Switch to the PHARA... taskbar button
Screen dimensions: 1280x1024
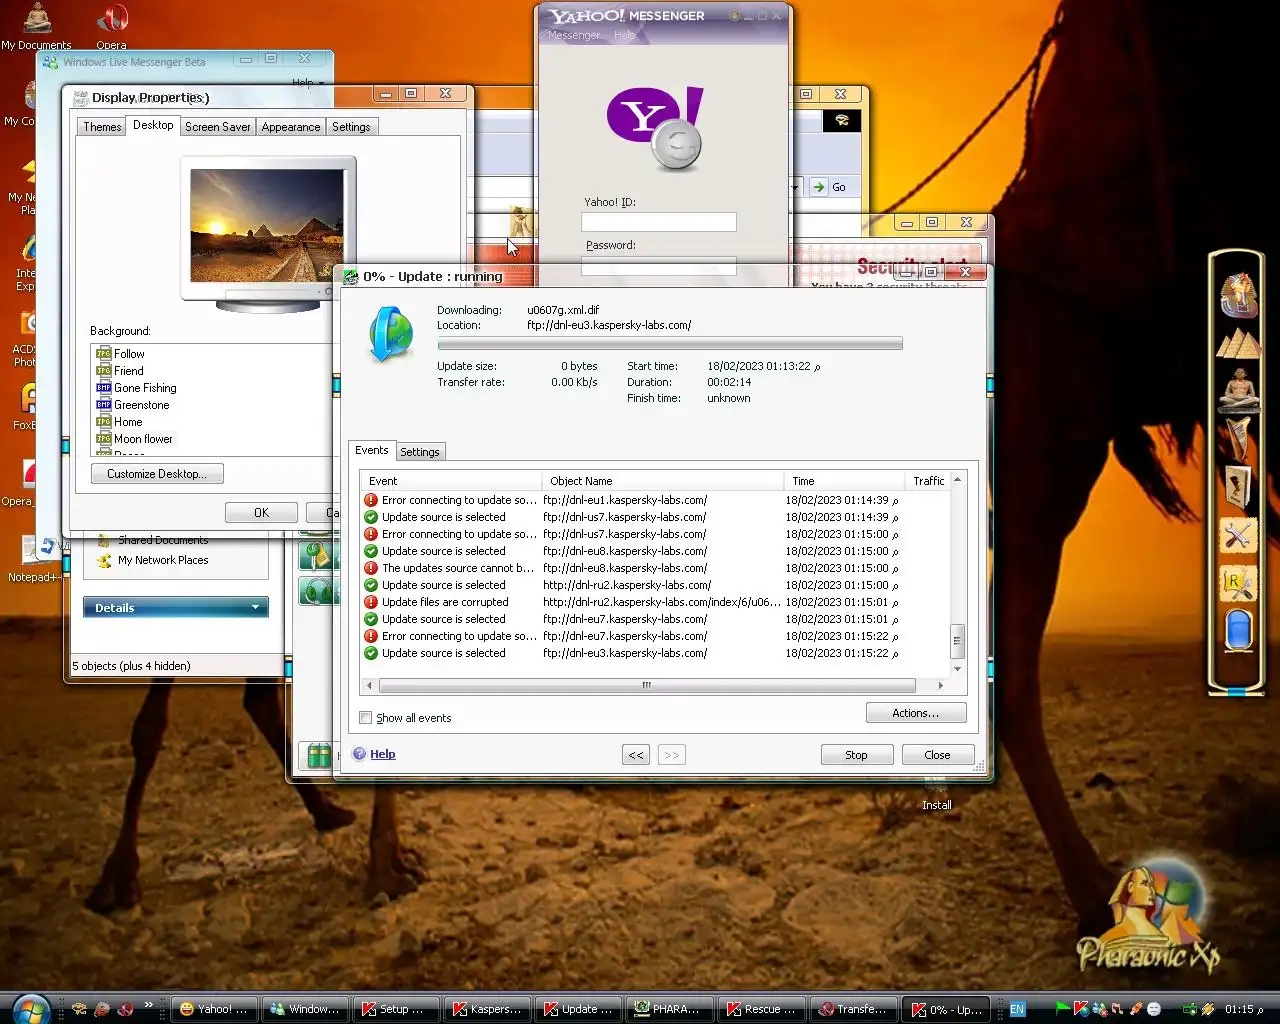[667, 1009]
